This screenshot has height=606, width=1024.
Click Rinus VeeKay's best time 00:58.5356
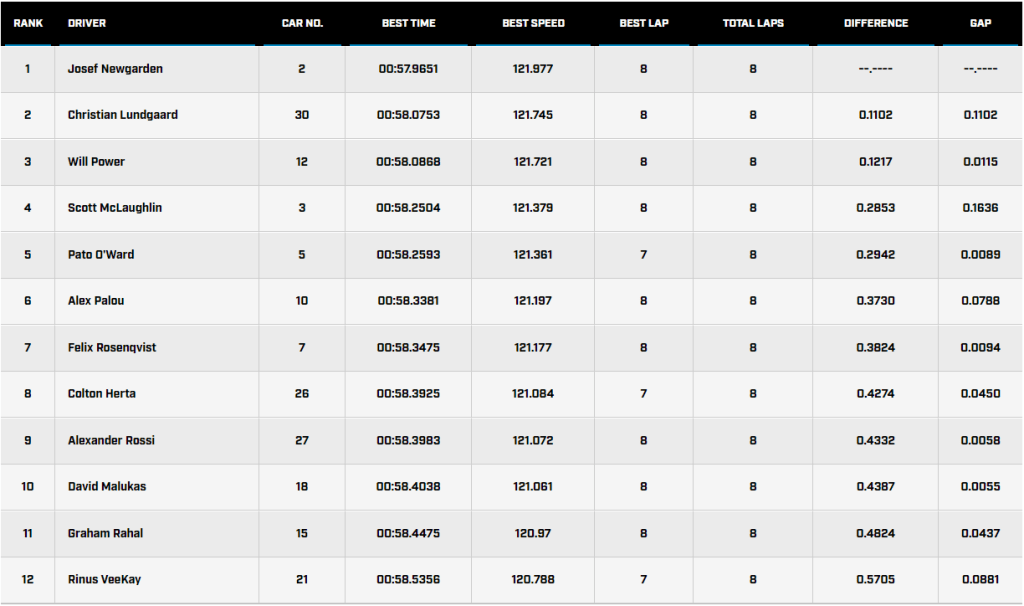point(408,579)
